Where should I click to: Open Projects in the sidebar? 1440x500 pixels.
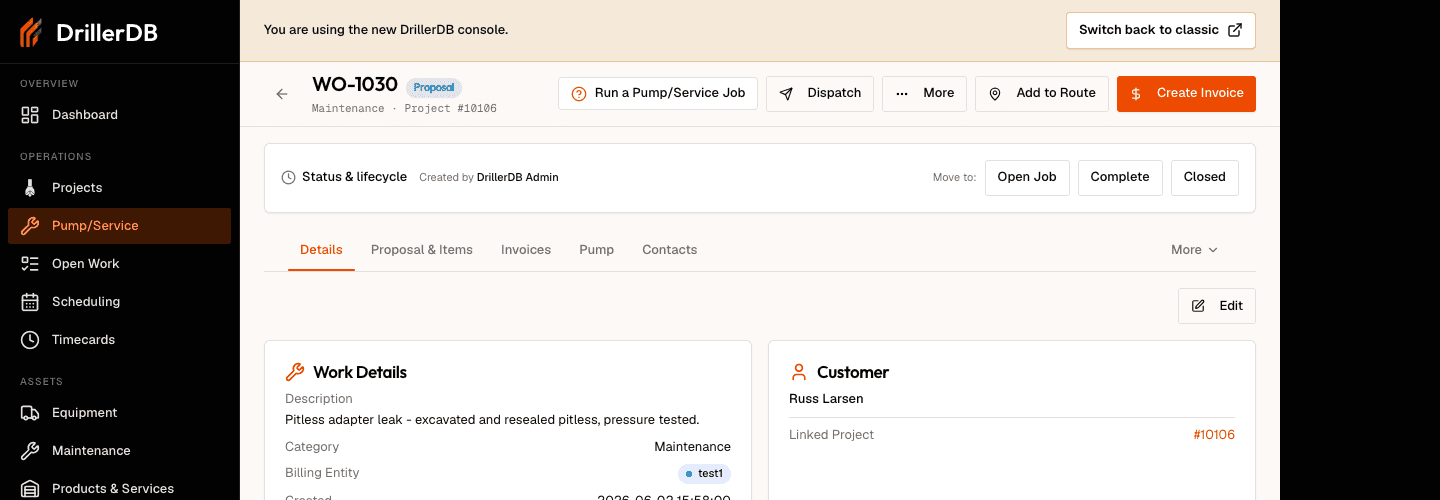[x=119, y=188]
